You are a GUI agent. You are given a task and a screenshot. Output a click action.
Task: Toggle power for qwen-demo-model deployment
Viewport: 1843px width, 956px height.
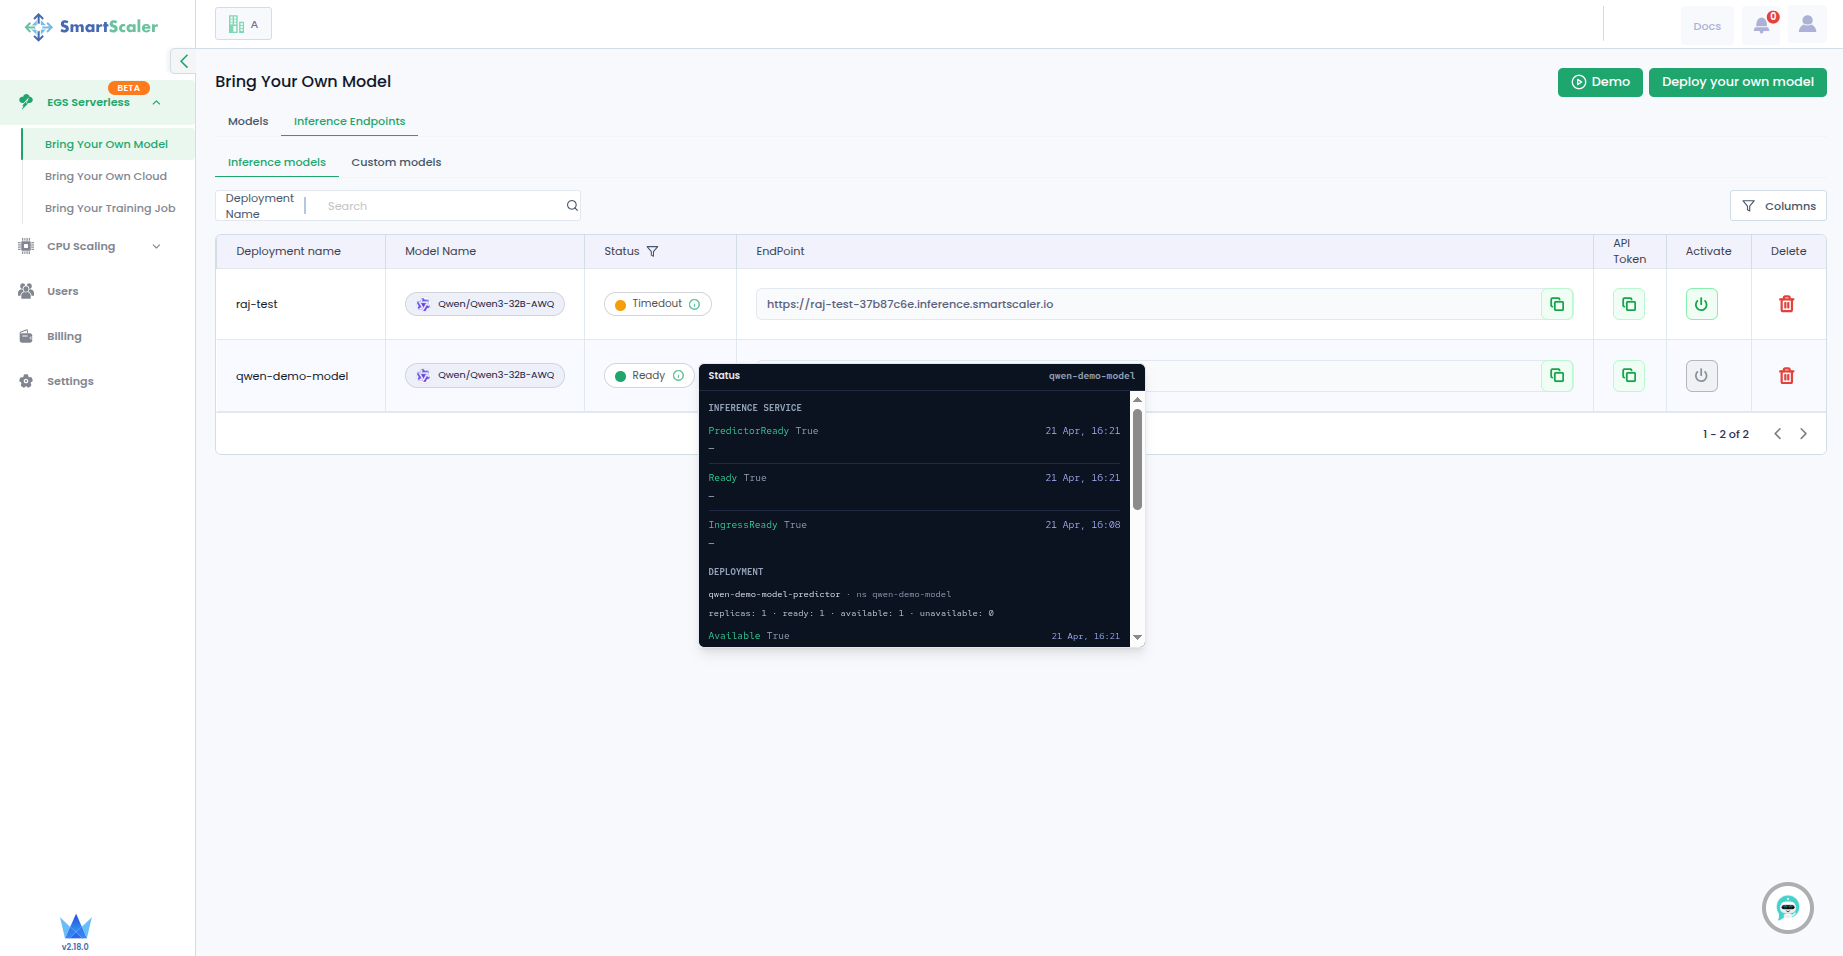pos(1701,376)
